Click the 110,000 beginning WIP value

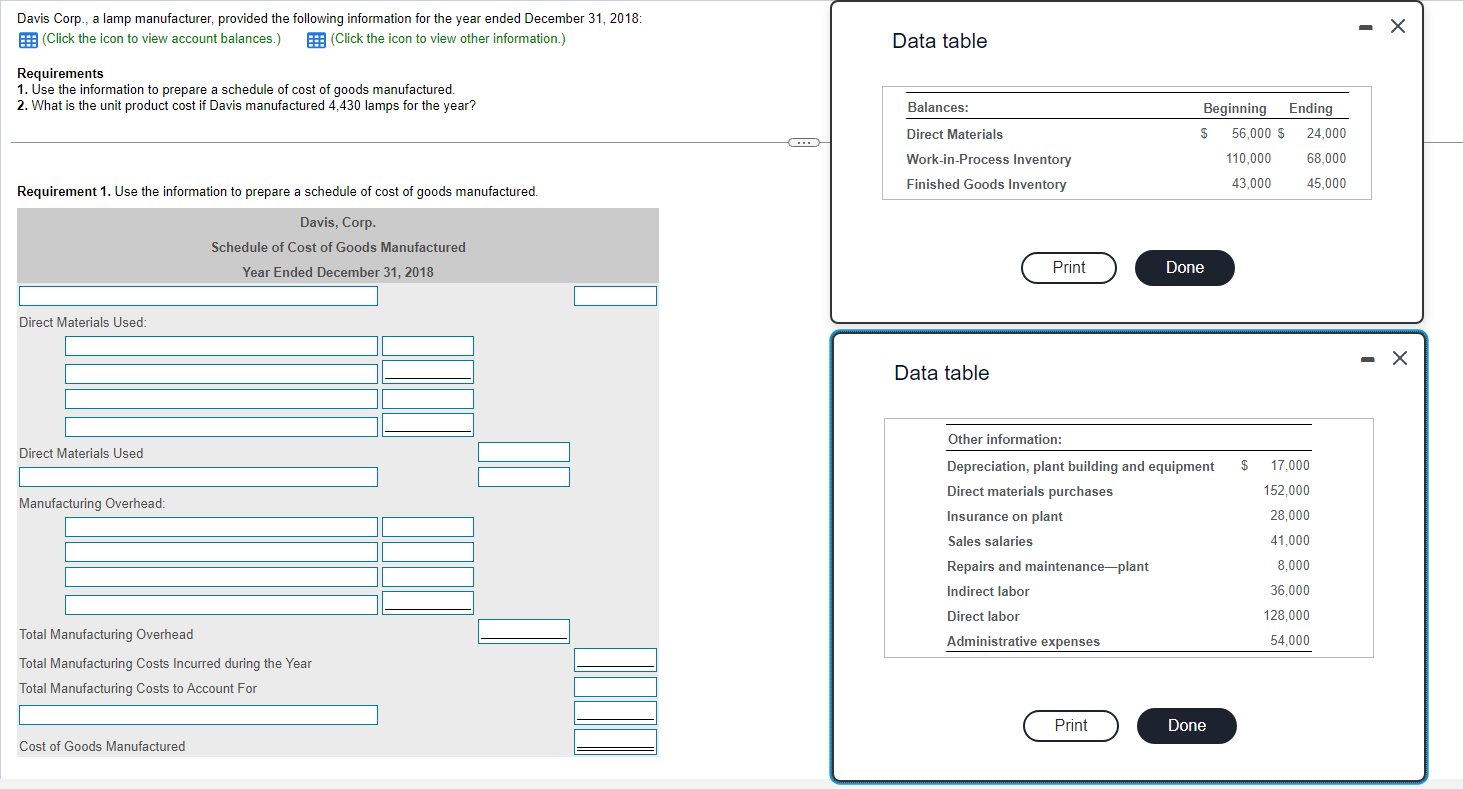(1248, 158)
